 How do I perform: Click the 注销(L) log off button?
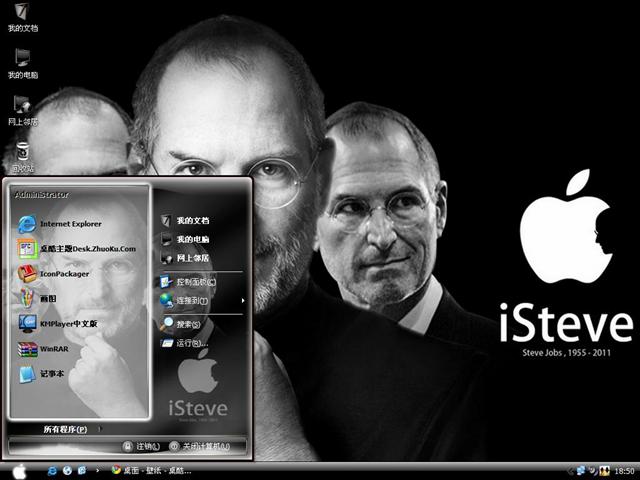point(141,446)
